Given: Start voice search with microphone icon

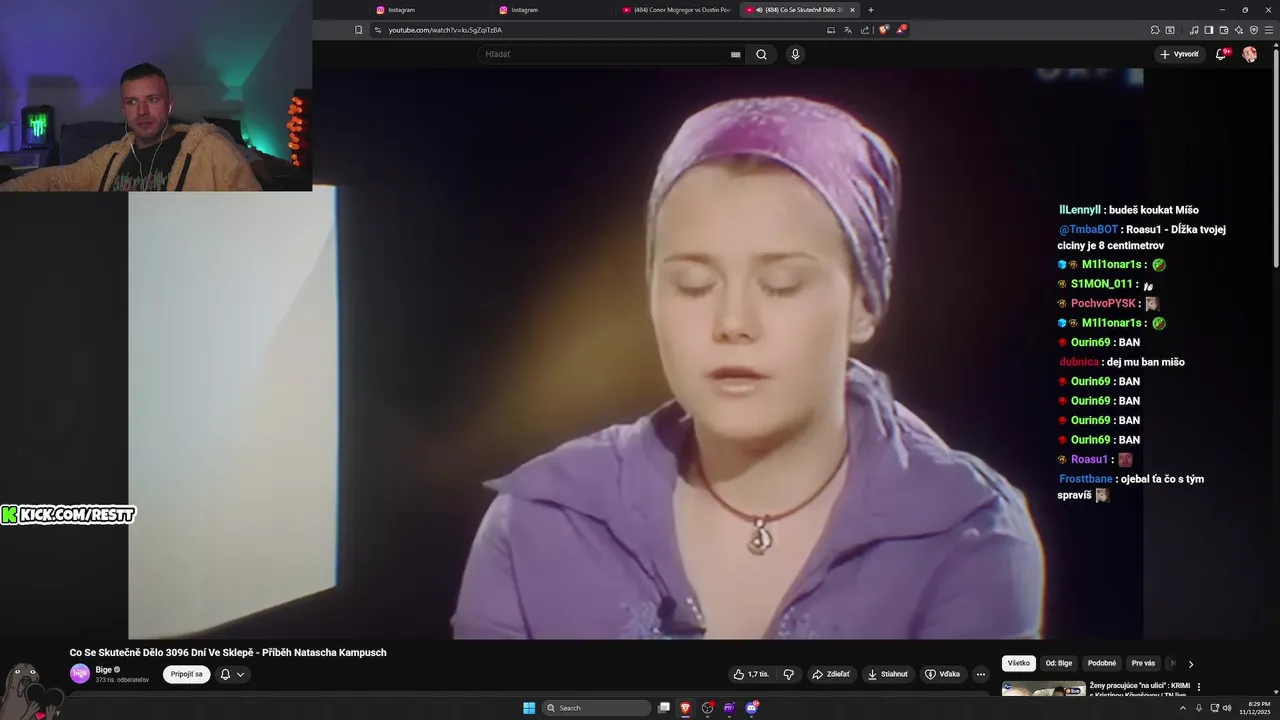Looking at the screenshot, I should click(x=795, y=54).
